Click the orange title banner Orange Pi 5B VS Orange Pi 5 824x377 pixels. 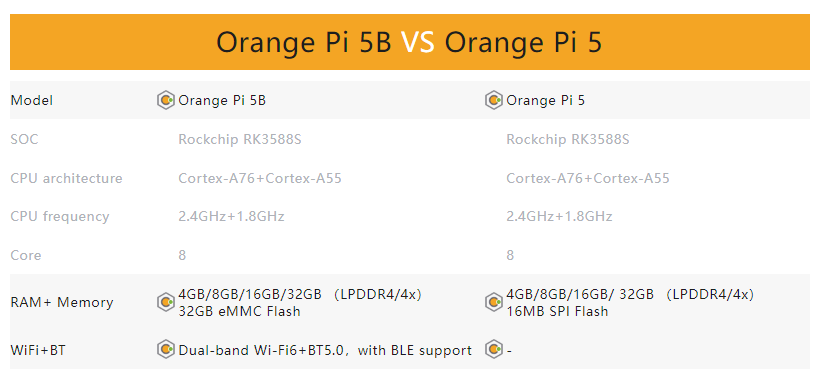pos(410,42)
